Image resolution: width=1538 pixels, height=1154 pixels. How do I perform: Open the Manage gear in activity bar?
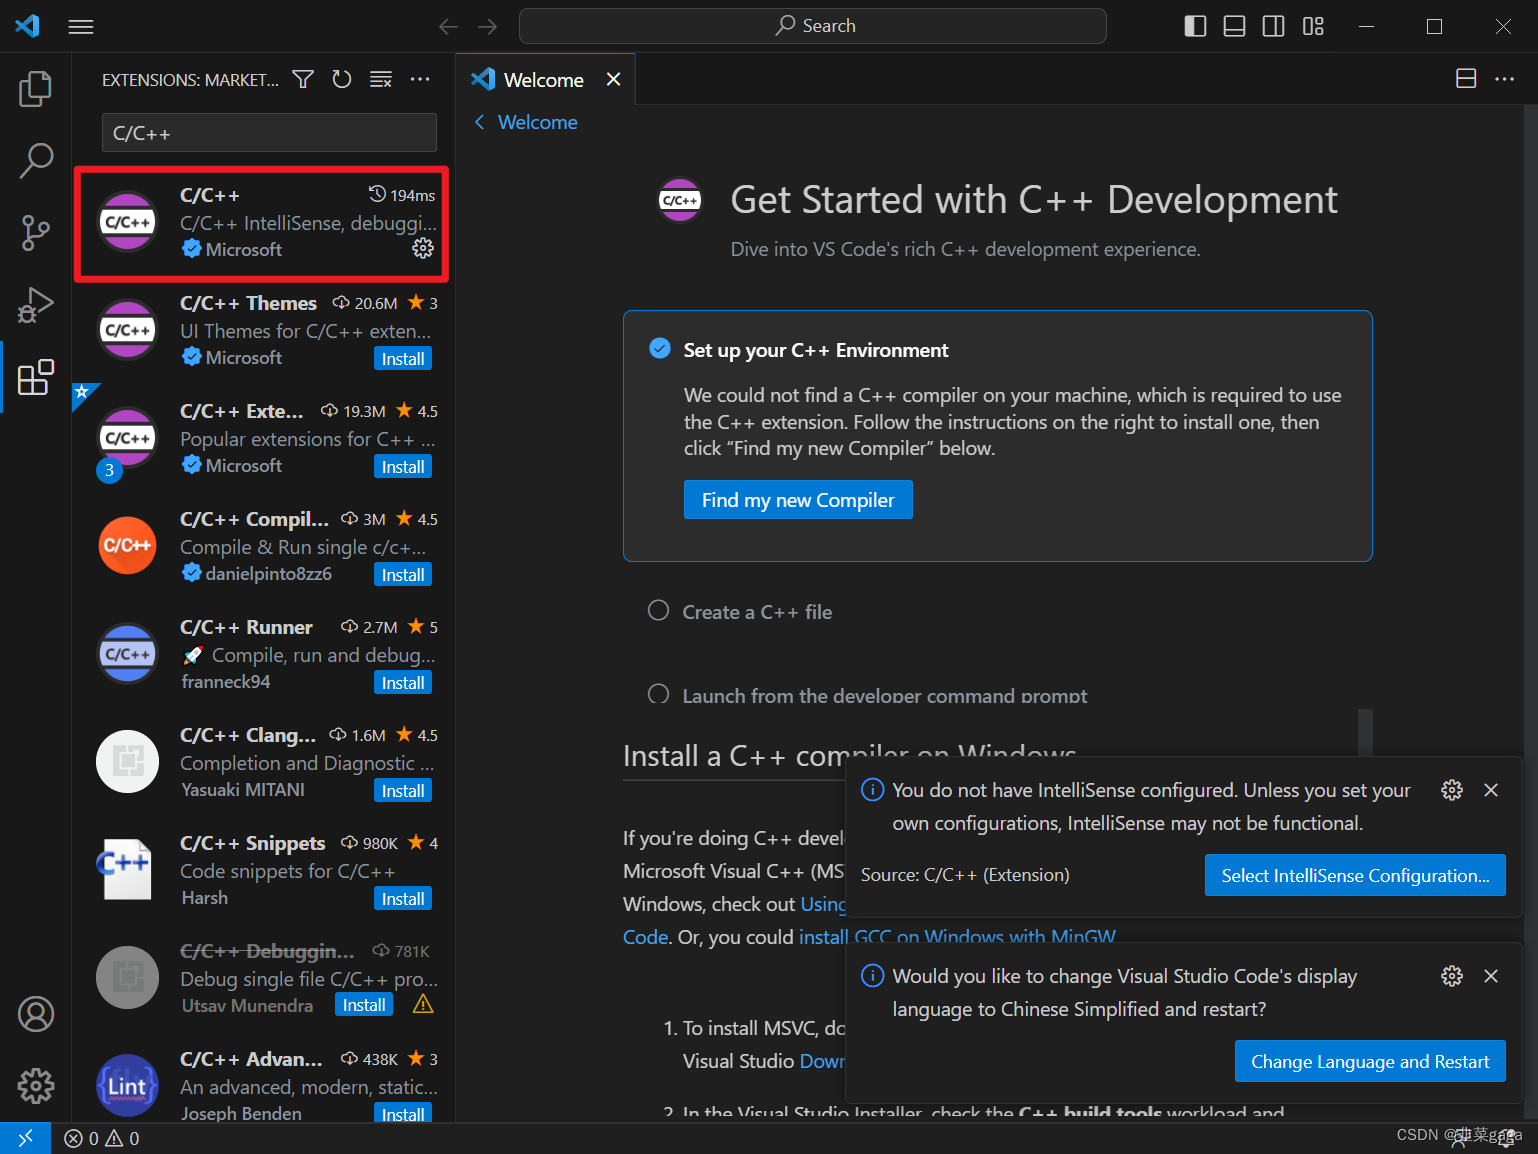(36, 1085)
